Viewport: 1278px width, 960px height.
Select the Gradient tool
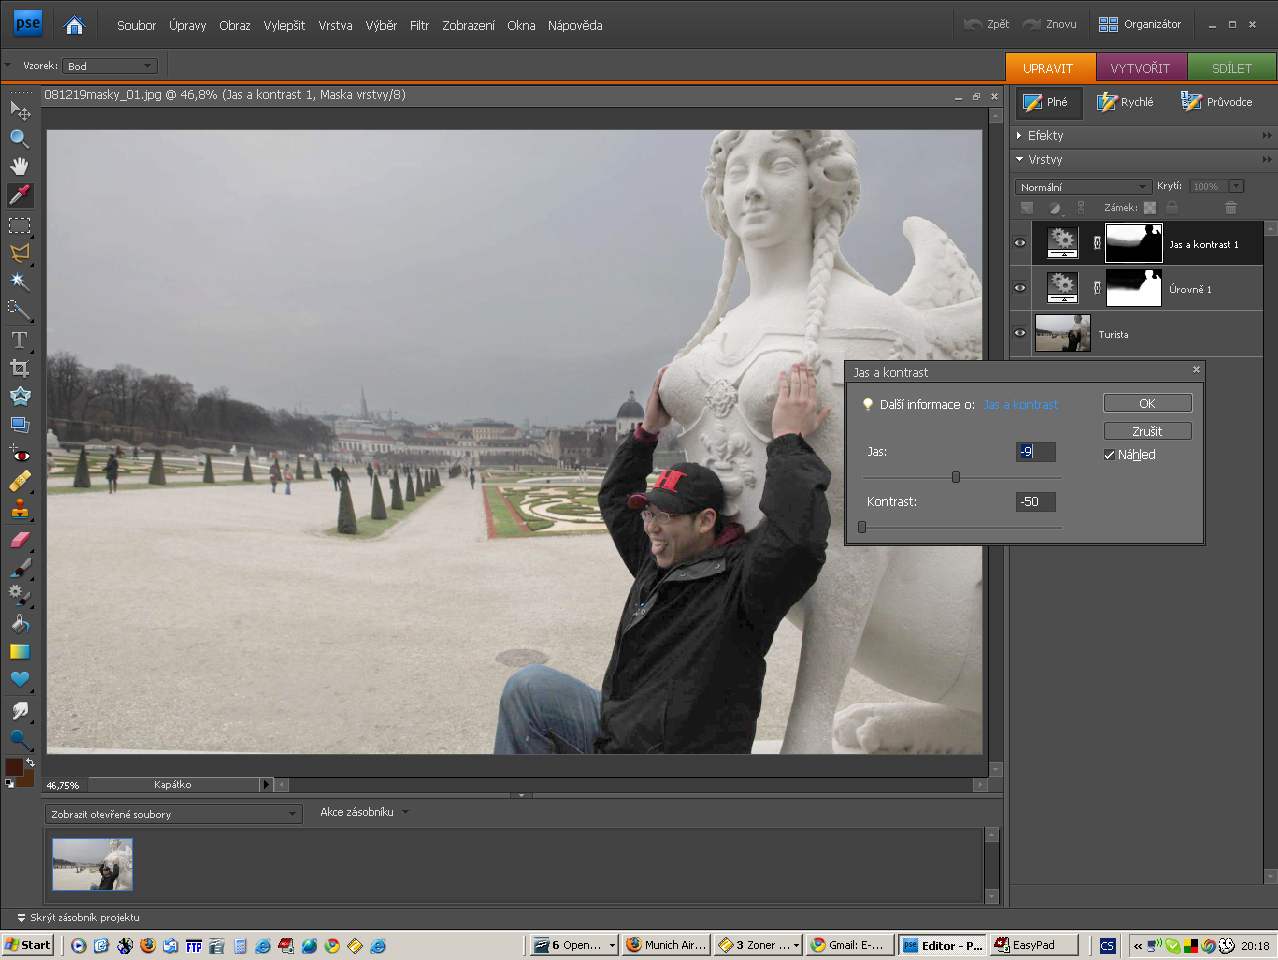[x=19, y=651]
